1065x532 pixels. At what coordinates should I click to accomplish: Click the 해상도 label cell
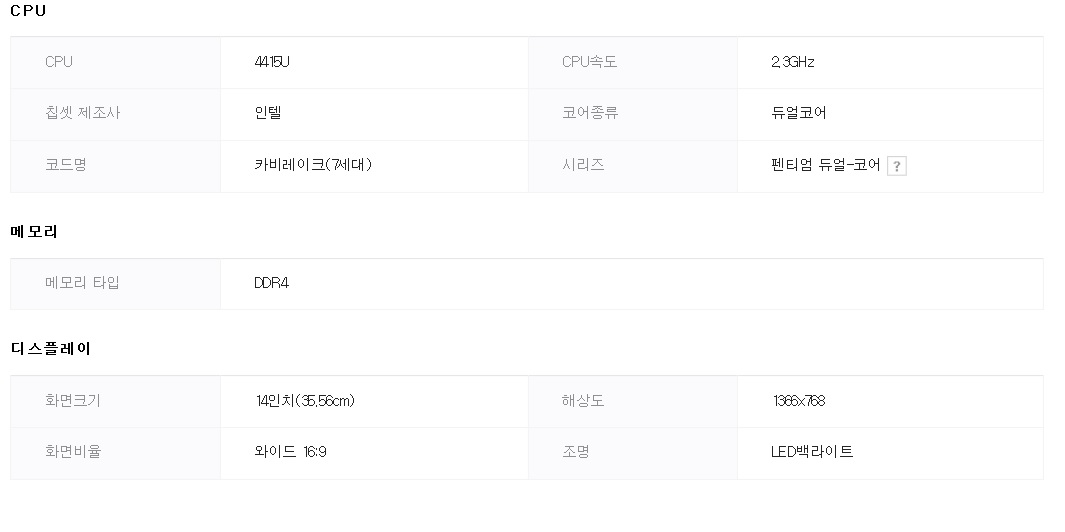point(633,402)
